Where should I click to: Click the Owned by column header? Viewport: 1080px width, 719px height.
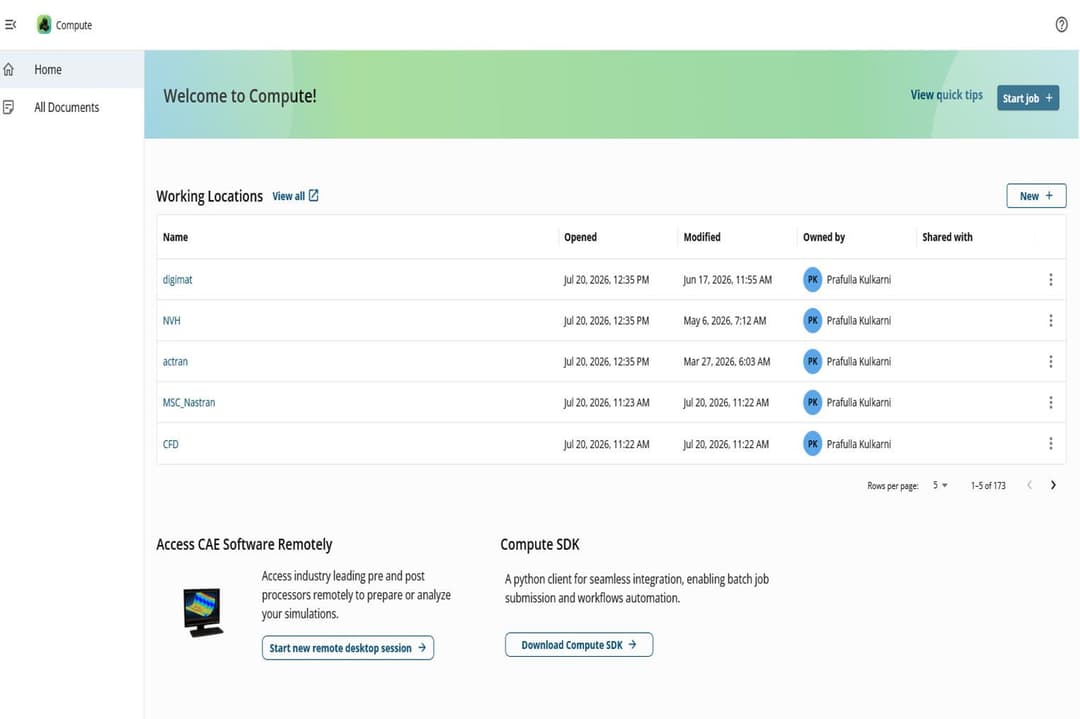pos(824,237)
